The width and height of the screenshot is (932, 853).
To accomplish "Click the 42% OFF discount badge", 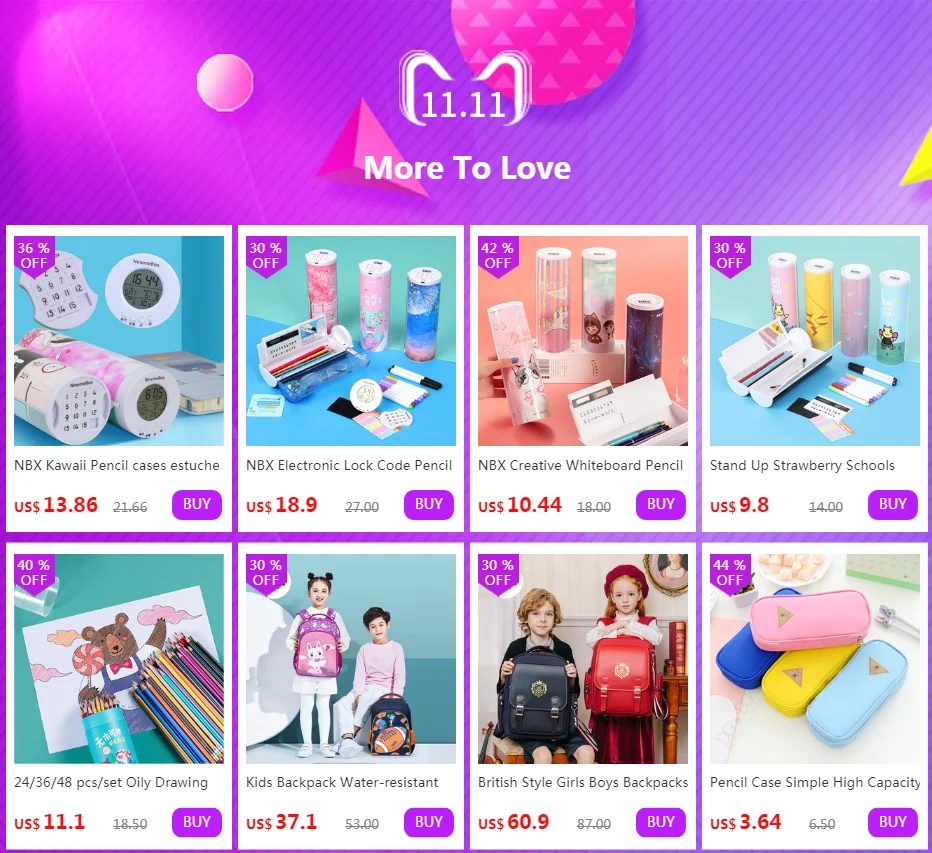I will (498, 256).
